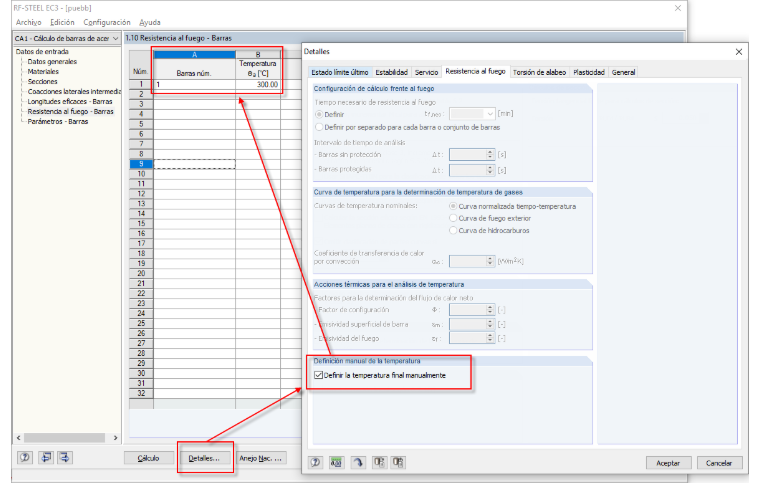This screenshot has width=760, height=483.
Task: Click load saved settings icon in Detalles
Action: (x=379, y=462)
